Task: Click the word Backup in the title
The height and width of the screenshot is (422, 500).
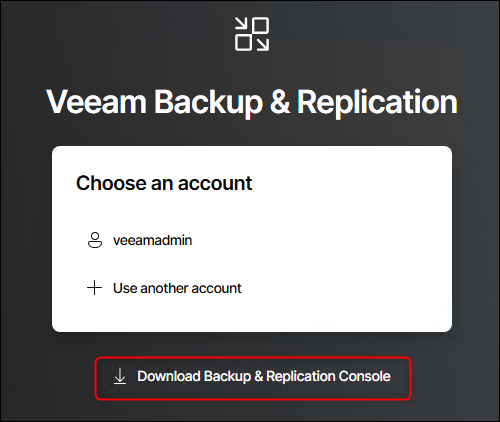Action: [208, 102]
